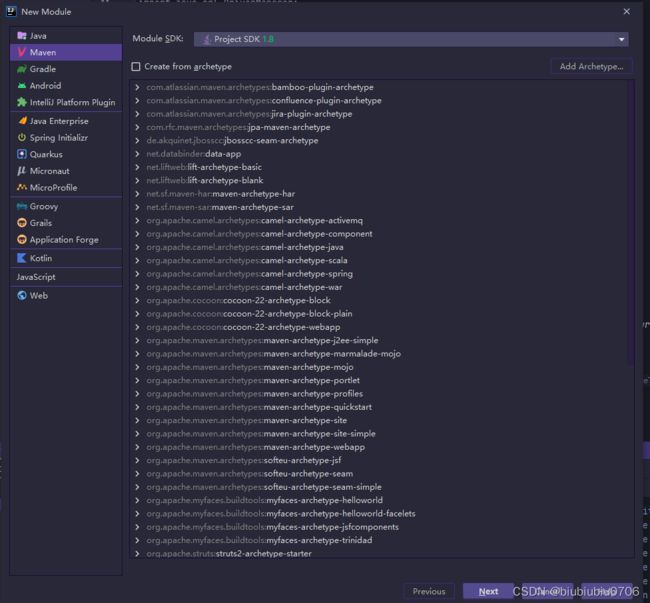Screen dimensions: 650x603
Task: Expand jira-plugin-archetype entry
Action: [x=137, y=114]
